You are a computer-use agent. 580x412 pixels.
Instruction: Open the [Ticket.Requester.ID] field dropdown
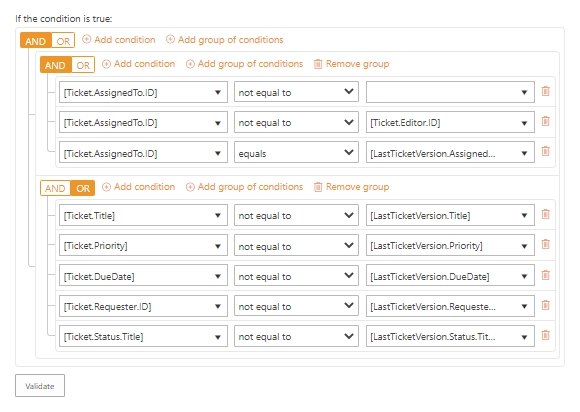tap(143, 306)
